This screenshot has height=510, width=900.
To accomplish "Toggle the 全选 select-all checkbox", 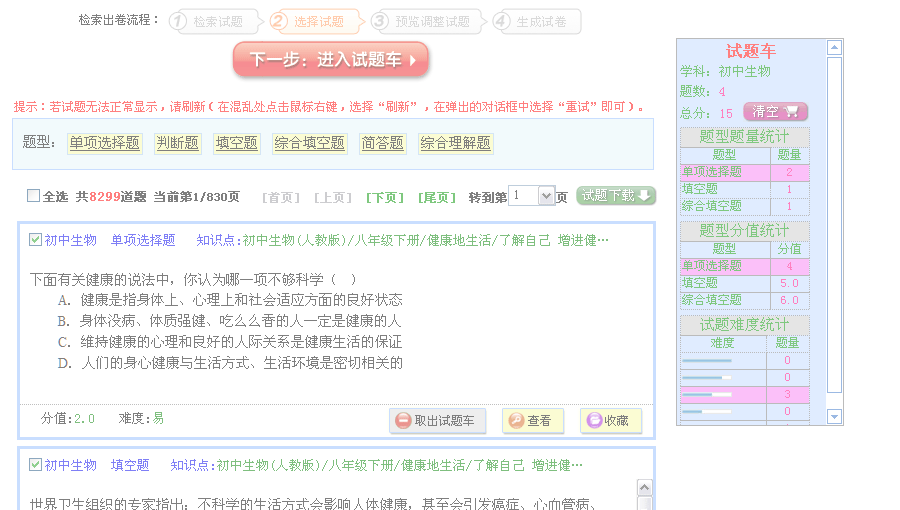I will [34, 197].
